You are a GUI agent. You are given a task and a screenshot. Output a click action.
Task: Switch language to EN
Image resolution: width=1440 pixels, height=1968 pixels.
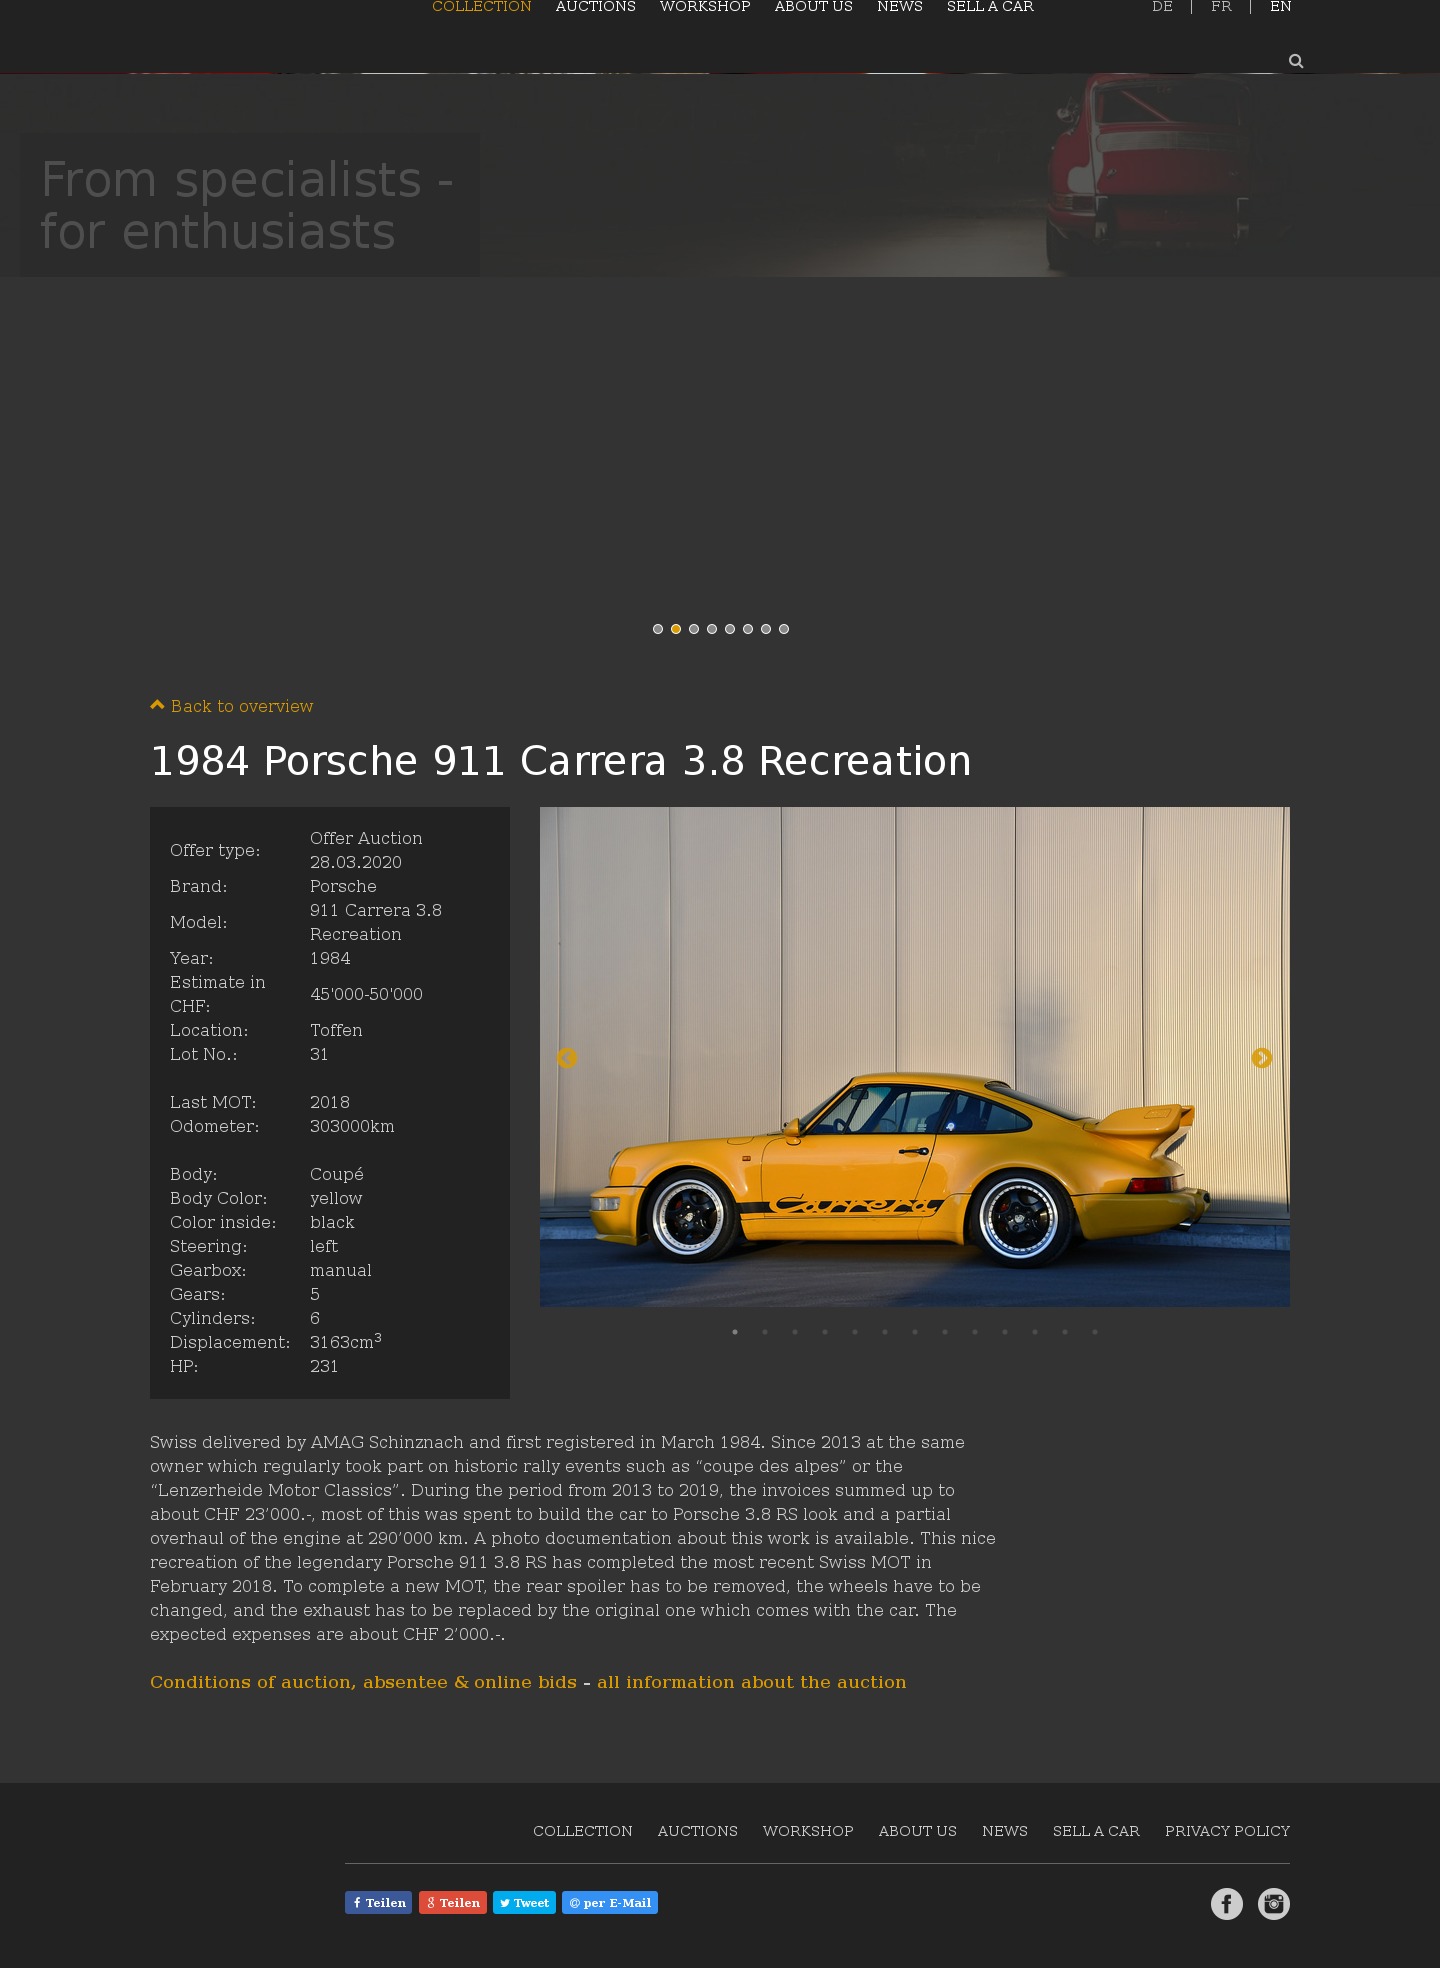[x=1281, y=7]
